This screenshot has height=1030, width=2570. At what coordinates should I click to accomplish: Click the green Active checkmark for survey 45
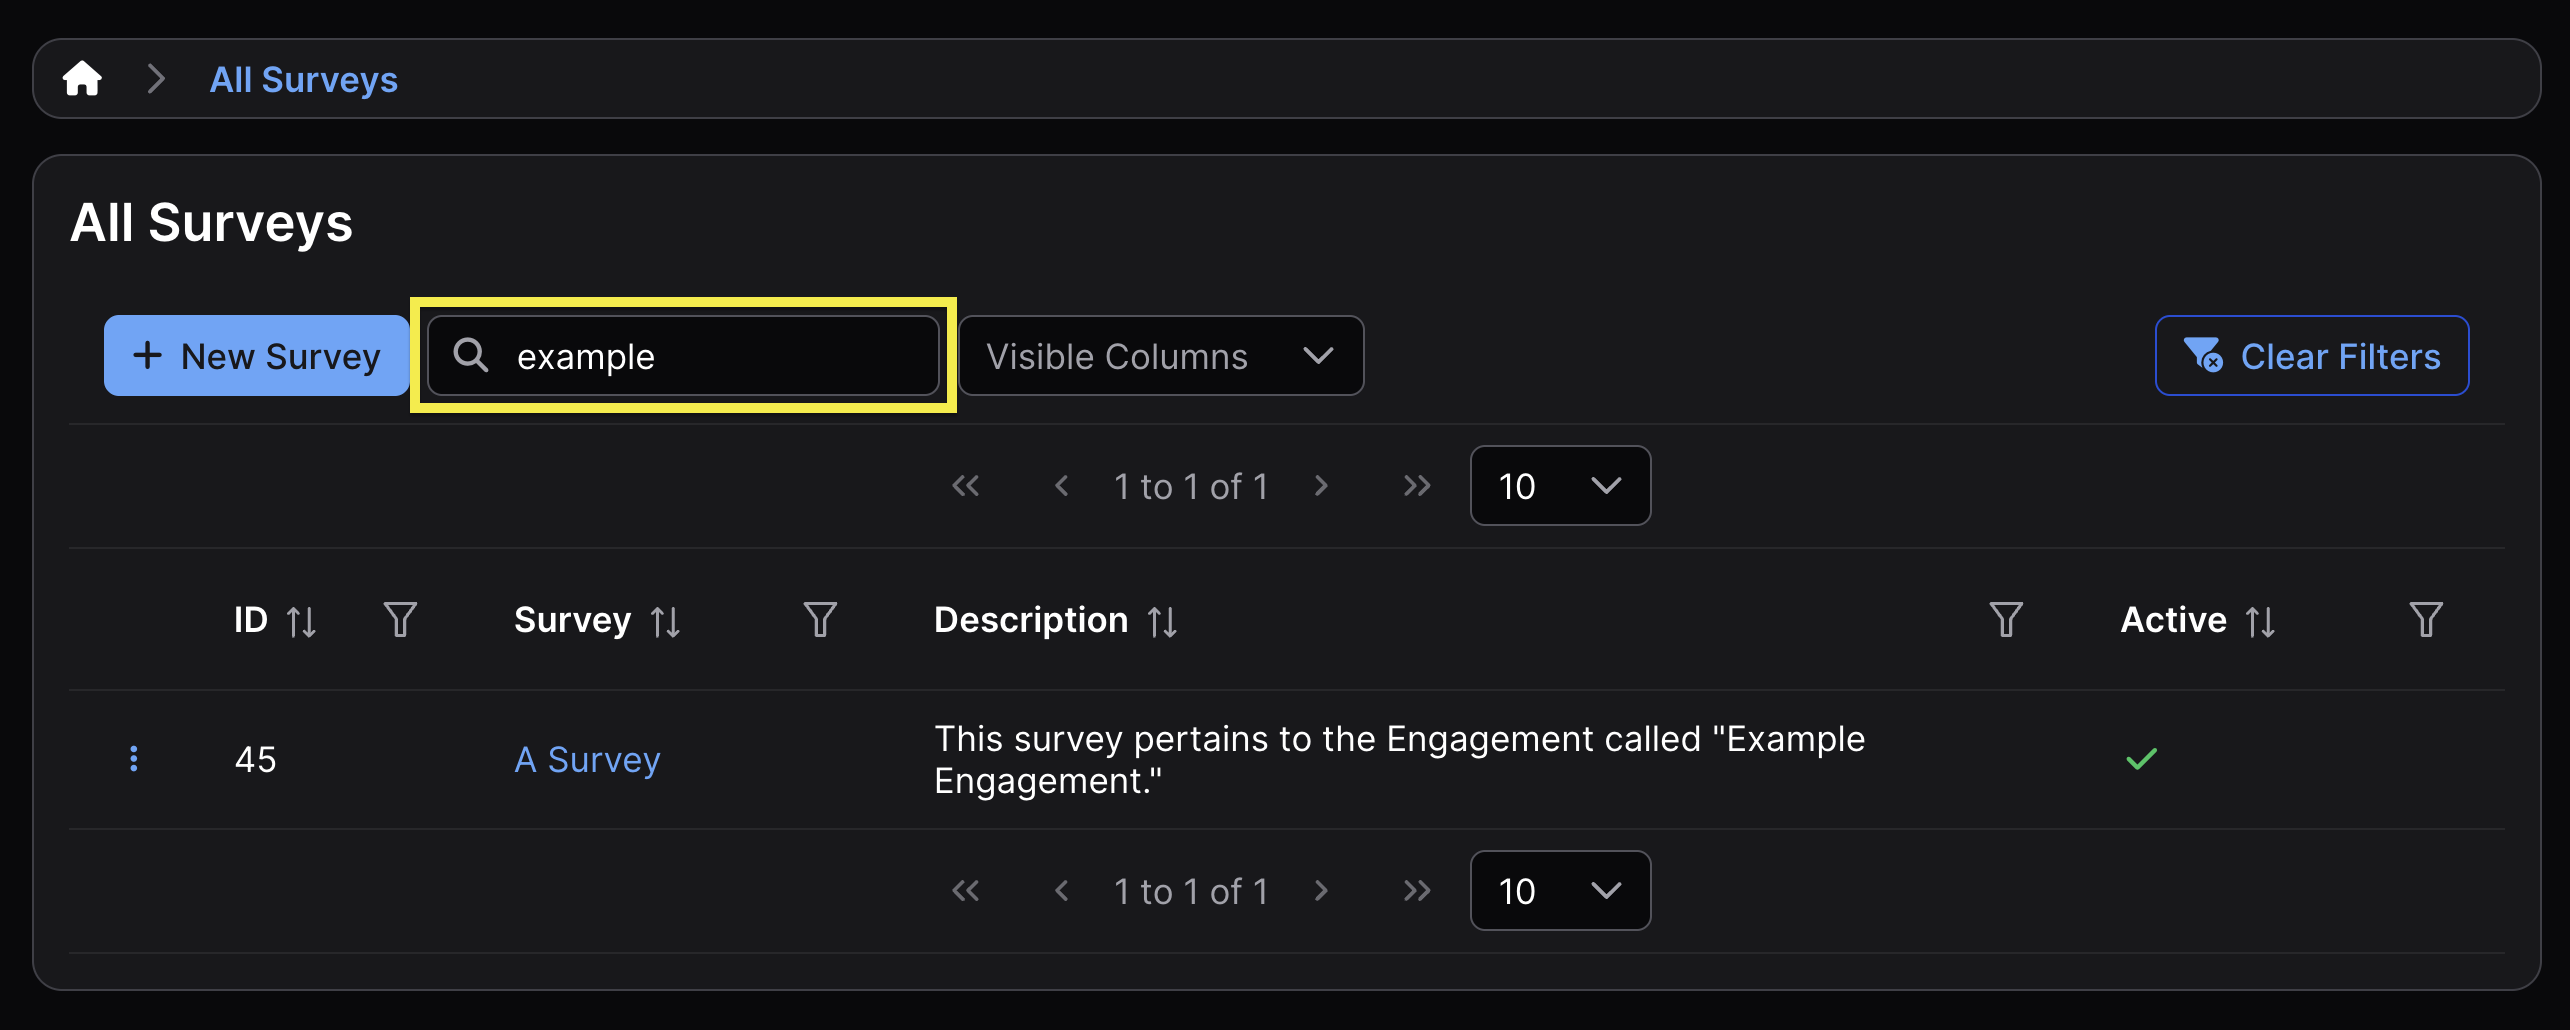[x=2141, y=759]
